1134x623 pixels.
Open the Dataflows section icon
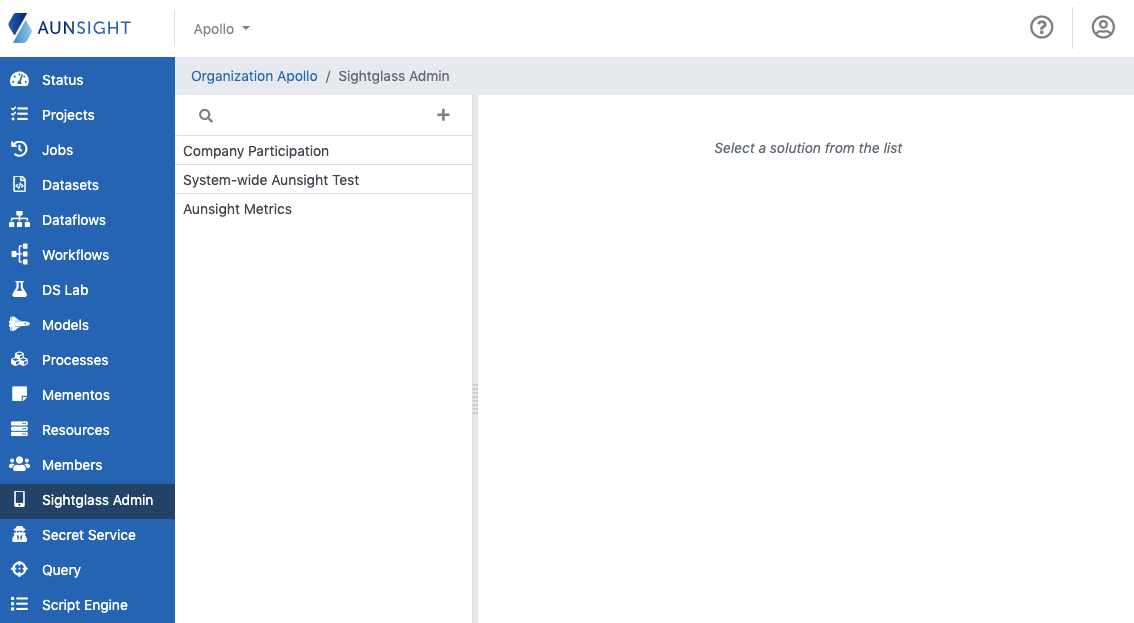22,219
